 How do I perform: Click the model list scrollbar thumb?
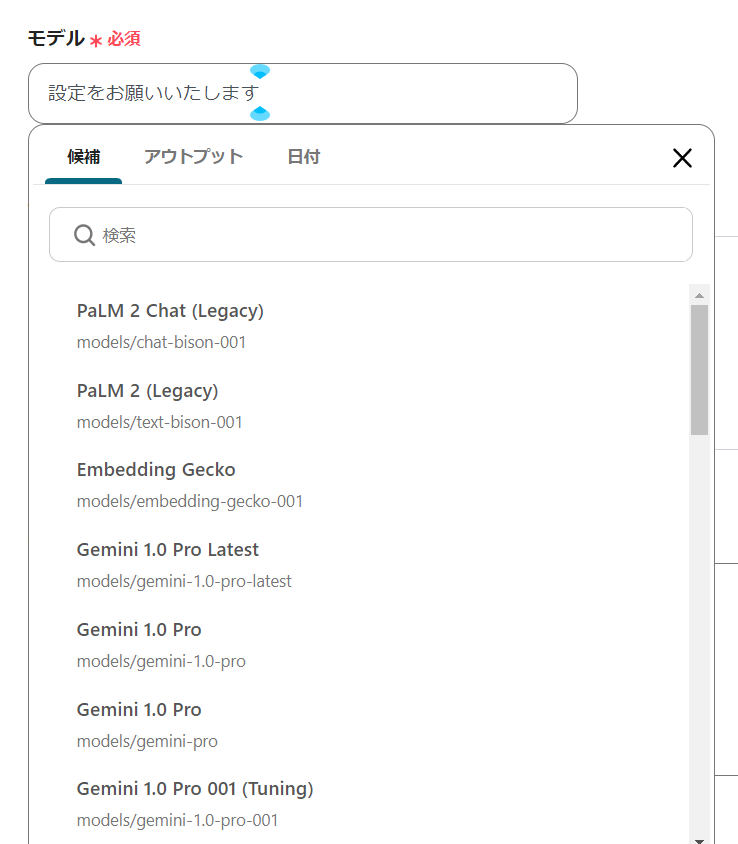pyautogui.click(x=699, y=370)
